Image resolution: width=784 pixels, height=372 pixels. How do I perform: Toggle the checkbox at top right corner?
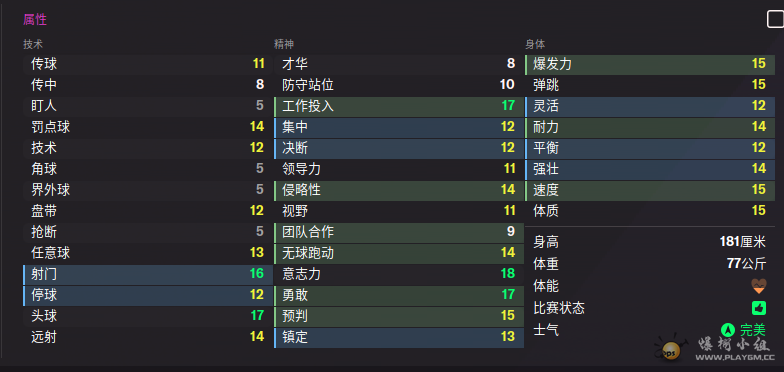tap(775, 20)
